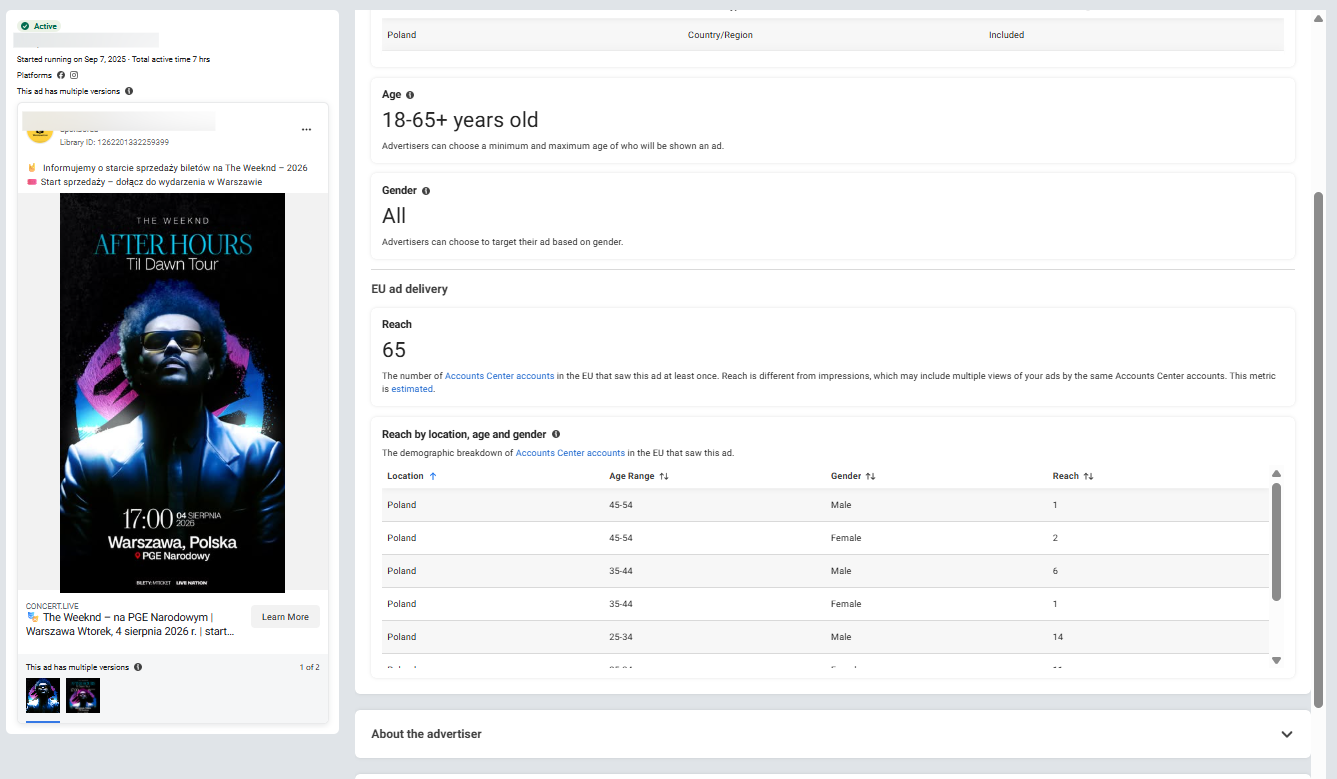1337x779 pixels.
Task: Click Reach cell '6' for 35-44 Male
Action: tap(1055, 571)
